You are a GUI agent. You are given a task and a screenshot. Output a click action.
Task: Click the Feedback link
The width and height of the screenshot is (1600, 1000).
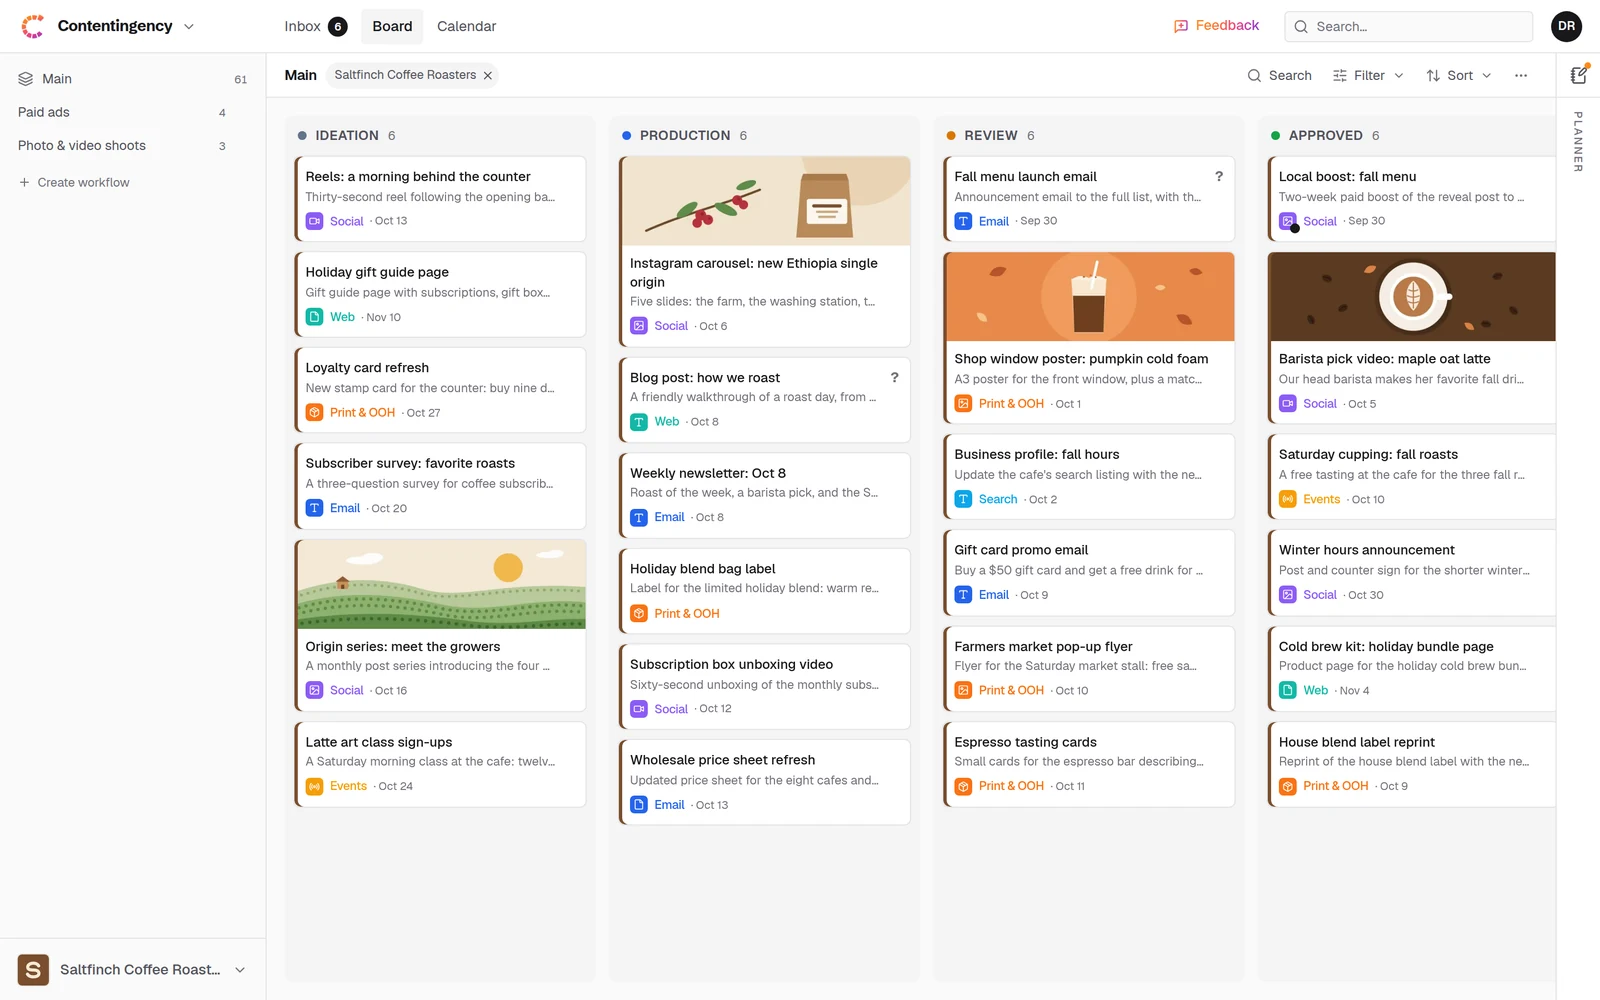1216,26
